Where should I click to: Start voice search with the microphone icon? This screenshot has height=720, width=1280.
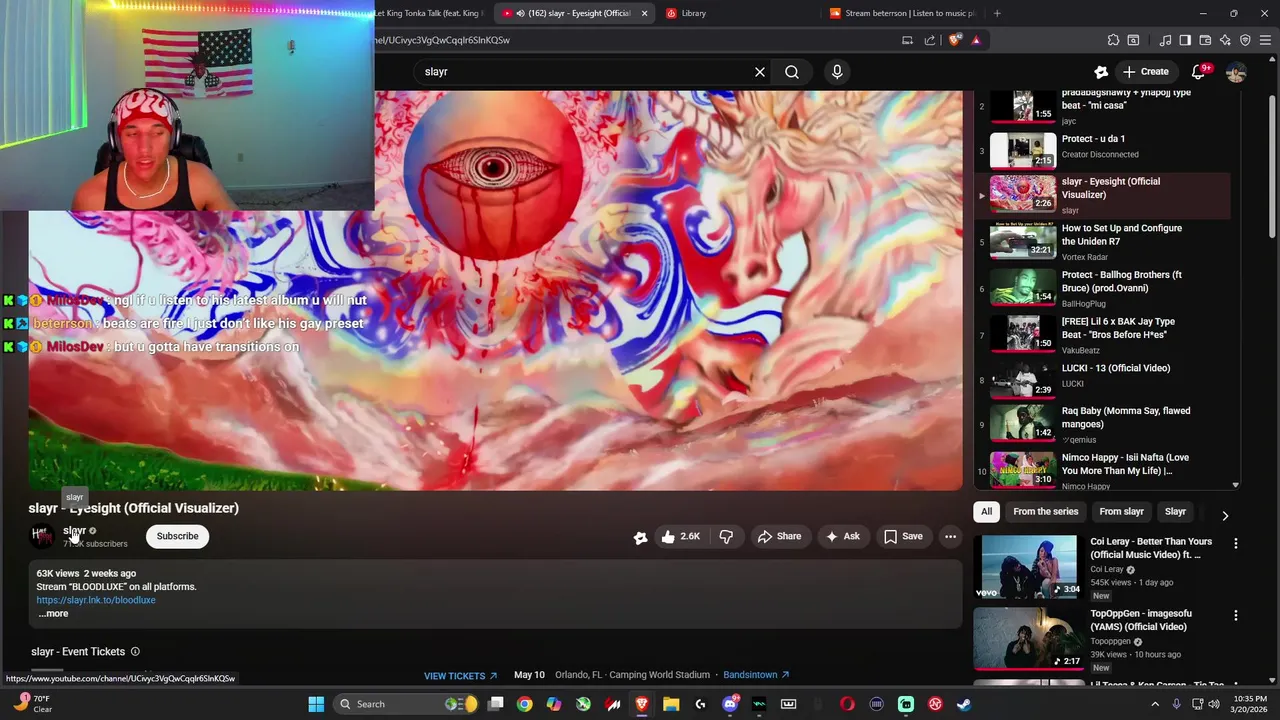(837, 72)
